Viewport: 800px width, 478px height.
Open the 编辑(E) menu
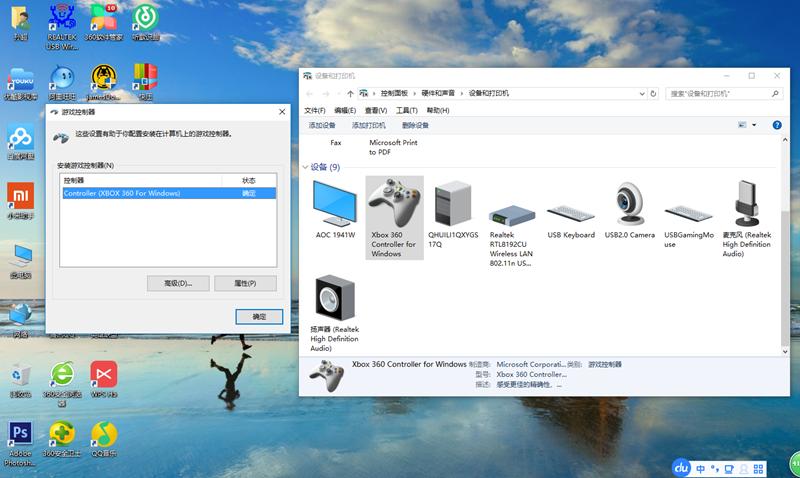[345, 110]
